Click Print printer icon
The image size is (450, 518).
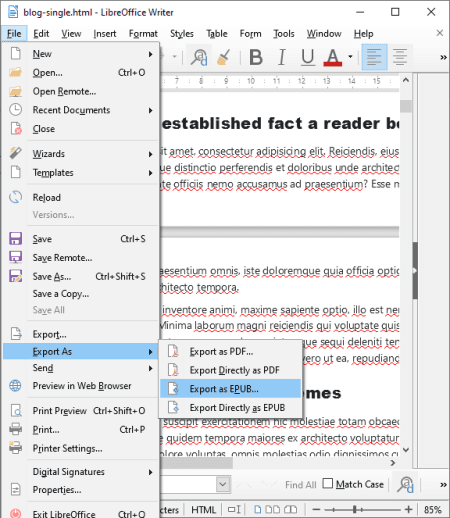click(15, 429)
